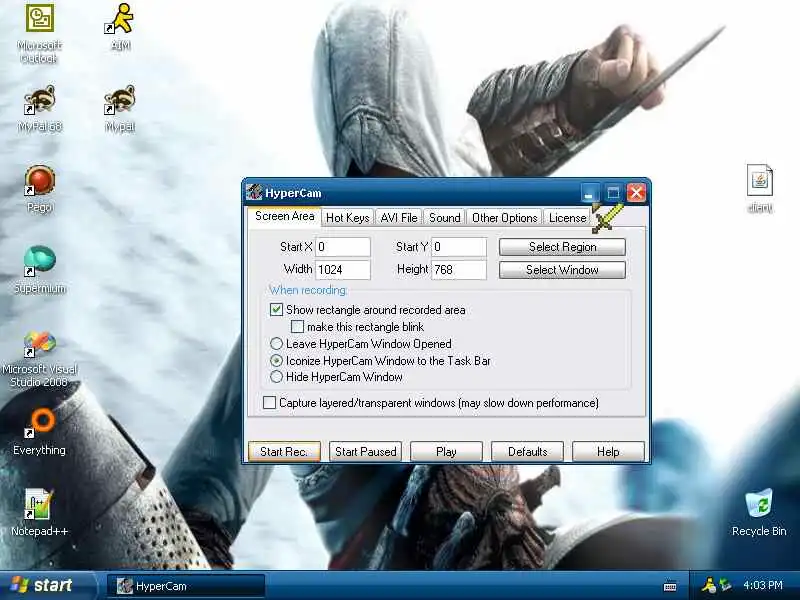Open the AVI File tab
The width and height of the screenshot is (800, 600).
(399, 218)
